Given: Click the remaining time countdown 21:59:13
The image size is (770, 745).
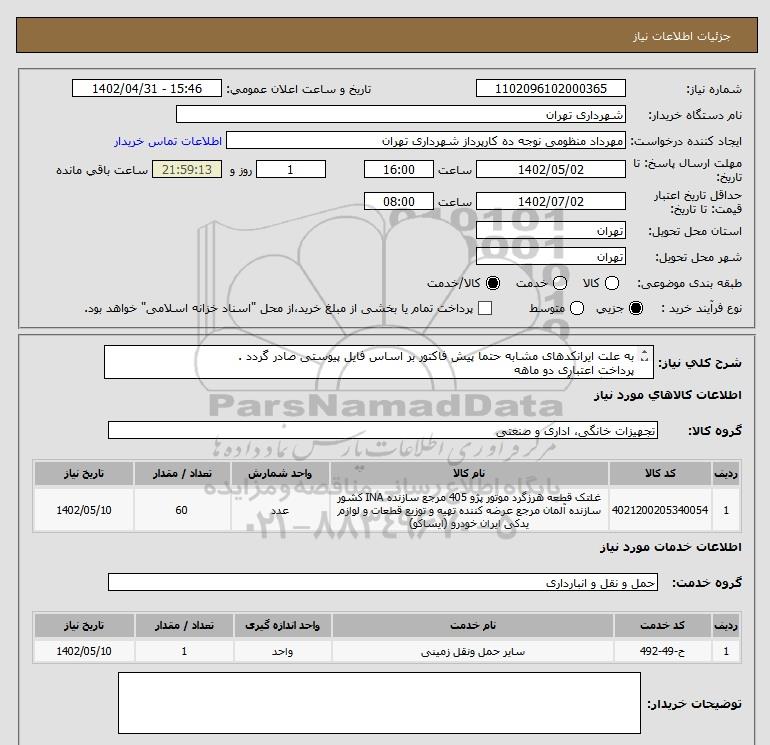Looking at the screenshot, I should (x=187, y=169).
